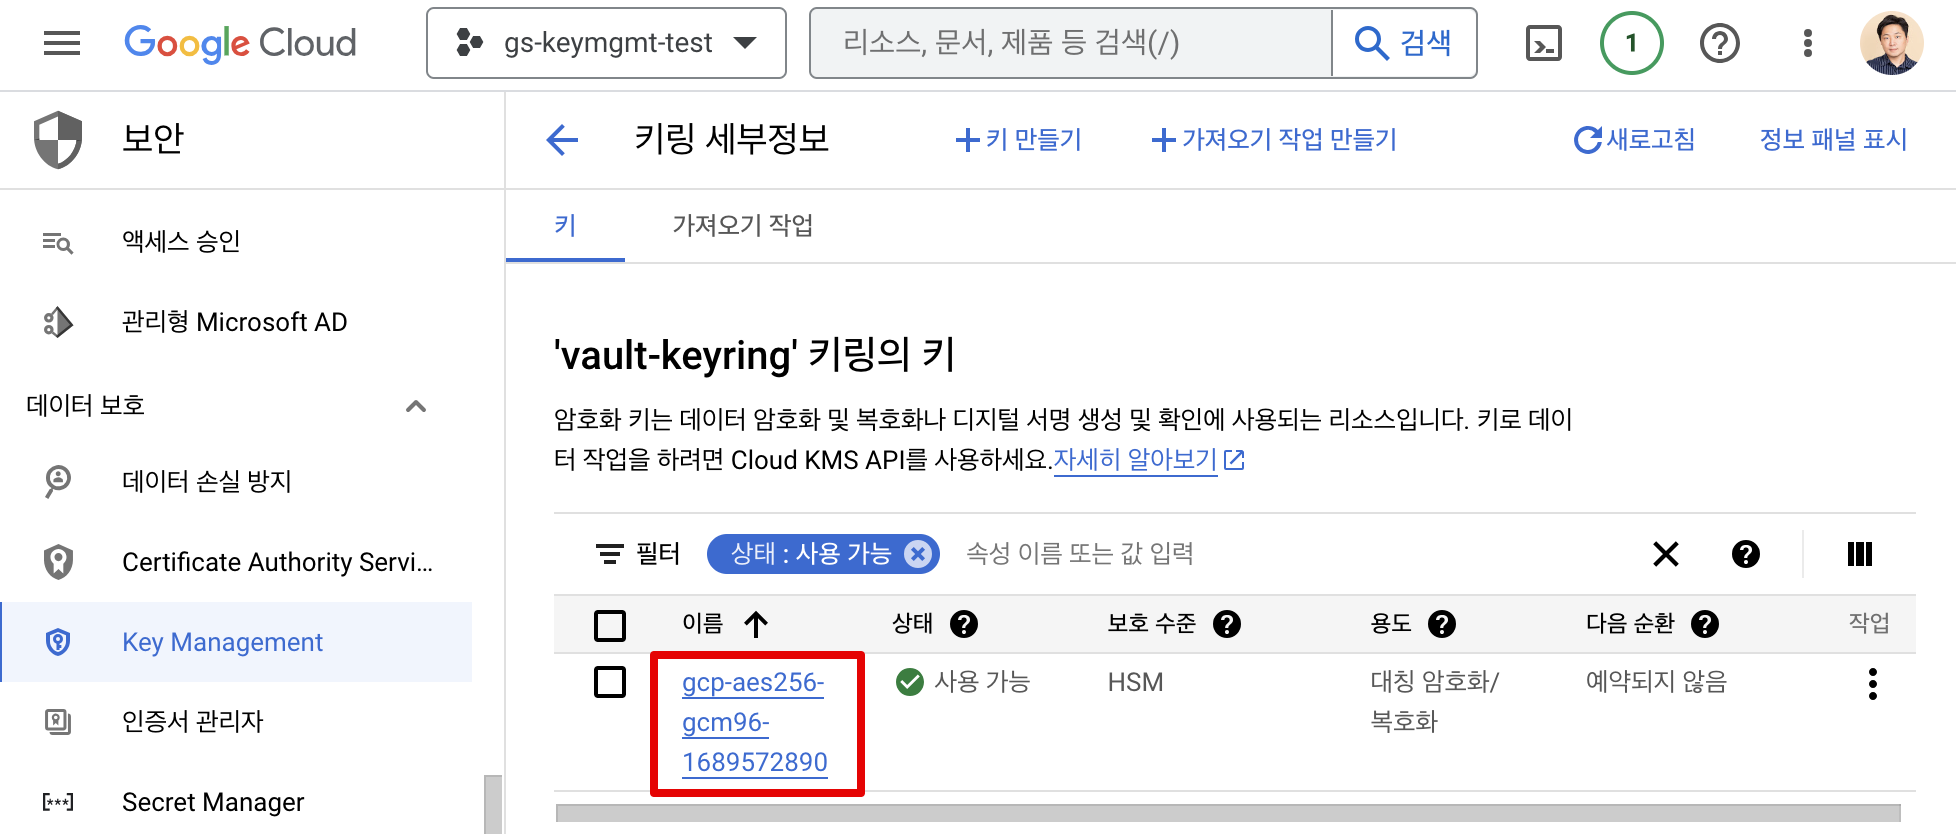Click the 인증서 관리자 icon
This screenshot has height=834, width=1956.
58,721
